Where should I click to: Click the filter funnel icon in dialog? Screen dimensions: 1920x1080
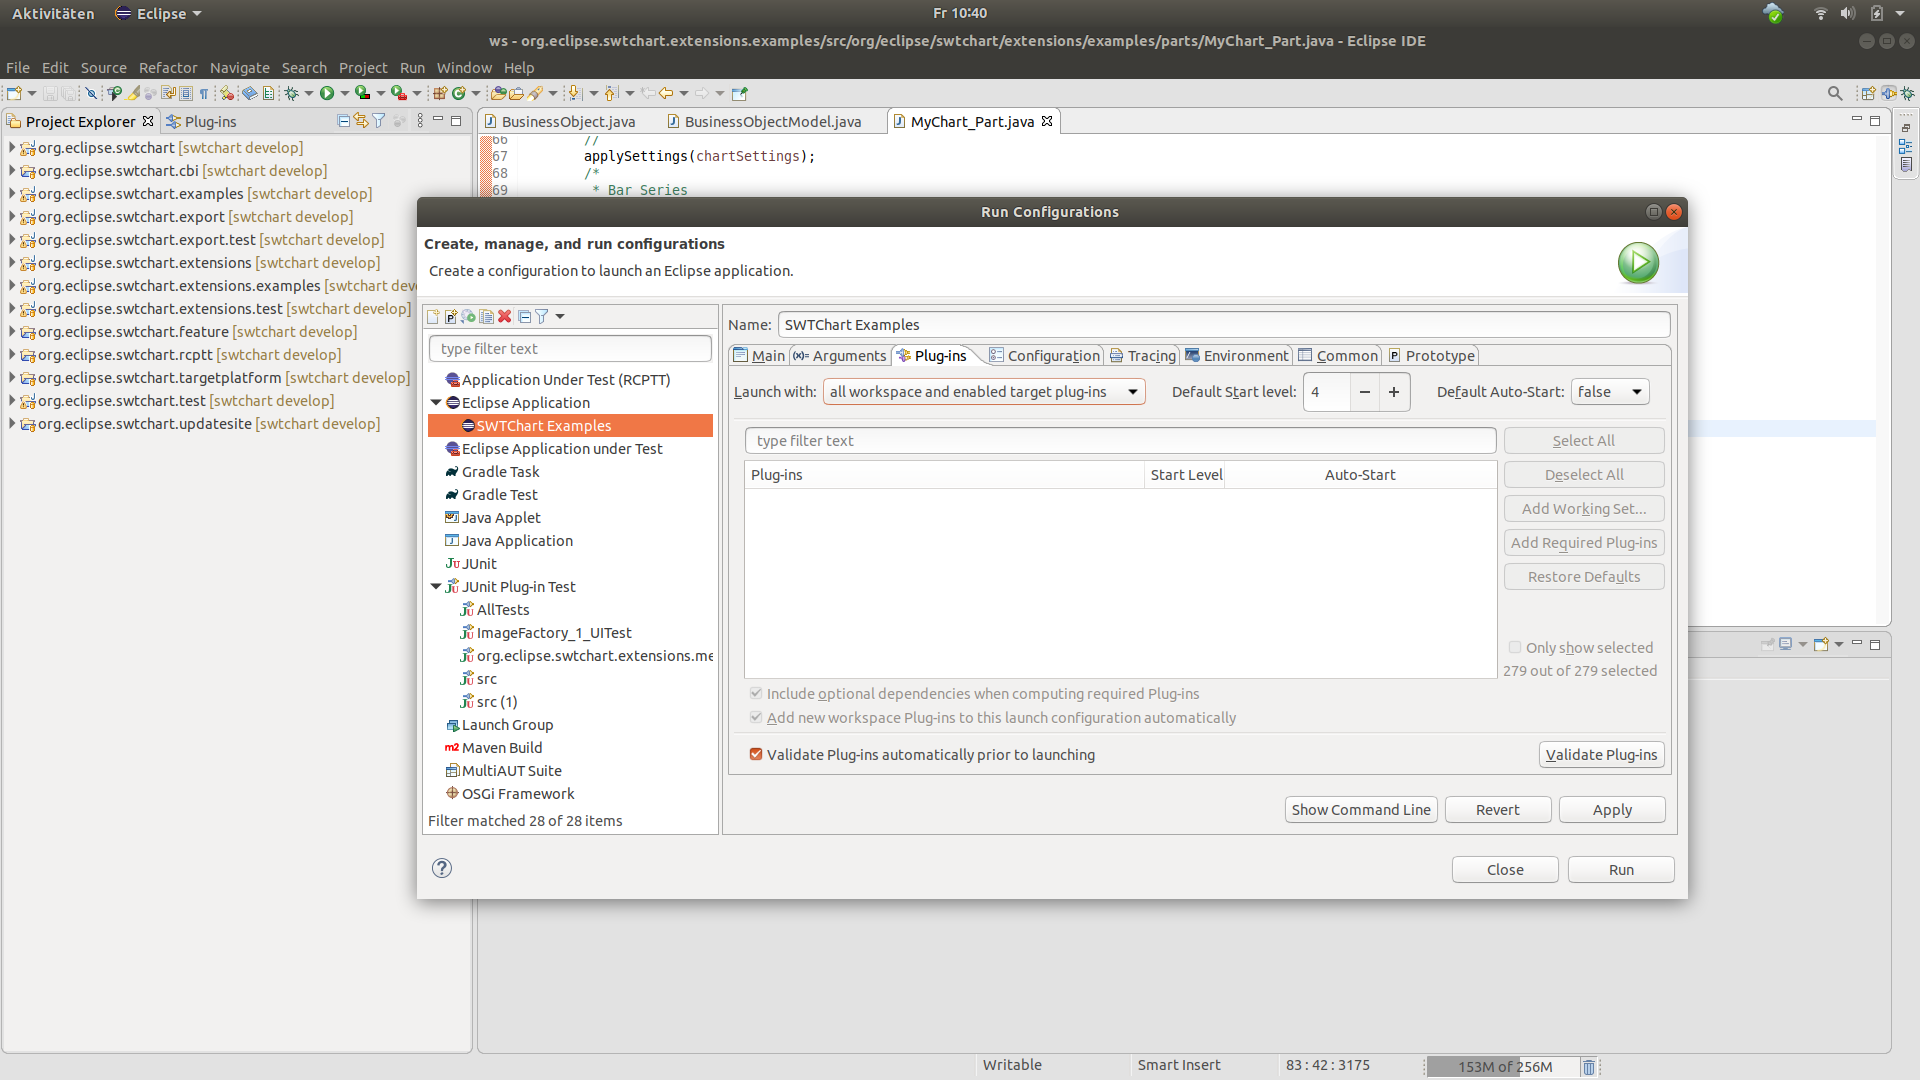pyautogui.click(x=542, y=317)
